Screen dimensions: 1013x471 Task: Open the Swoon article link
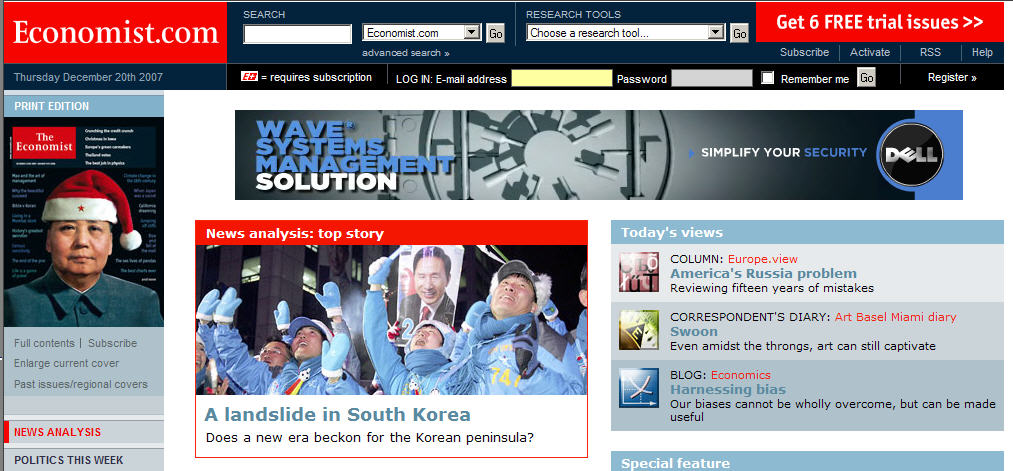tap(694, 331)
